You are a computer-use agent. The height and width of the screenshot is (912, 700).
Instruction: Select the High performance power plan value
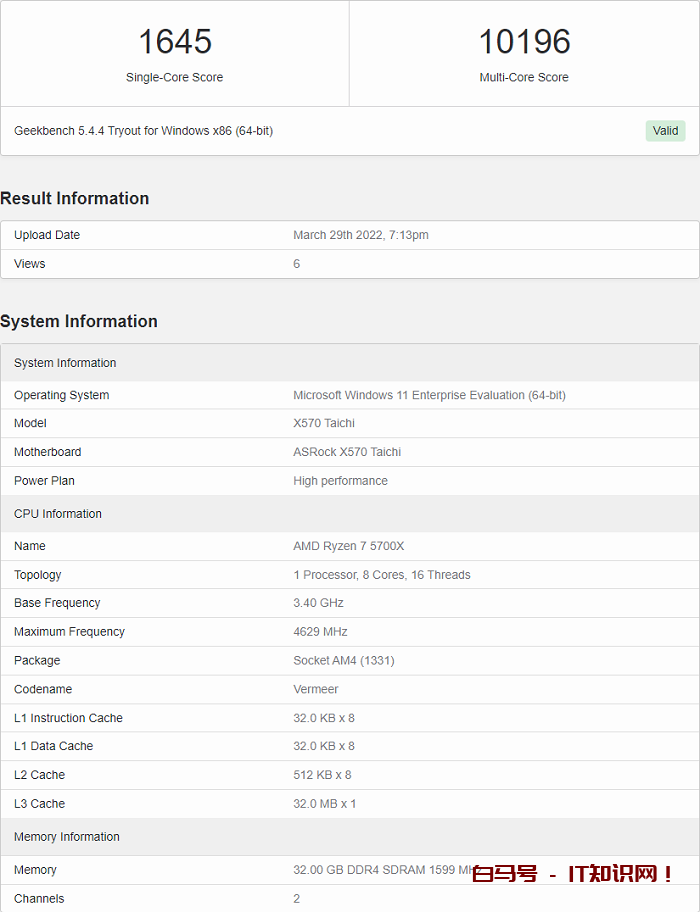coord(340,481)
